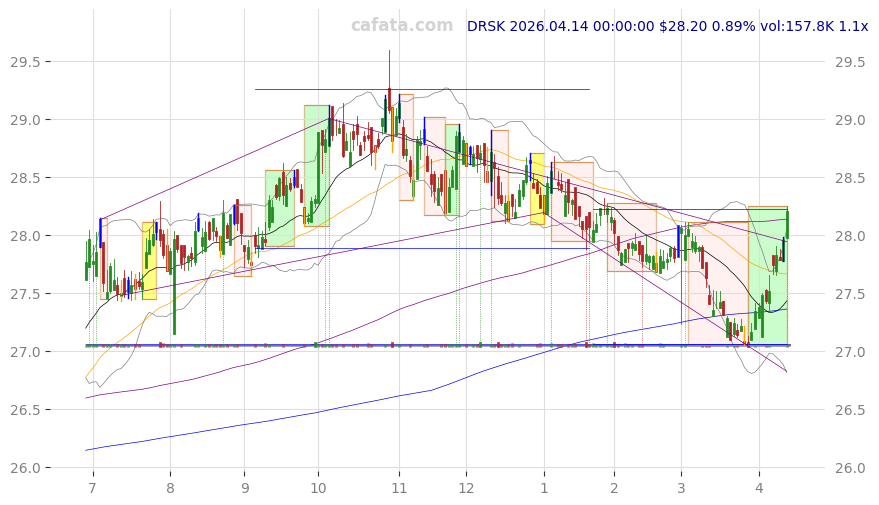The image size is (879, 505).
Task: Click the 28.5 label on right axis
Action: click(850, 178)
